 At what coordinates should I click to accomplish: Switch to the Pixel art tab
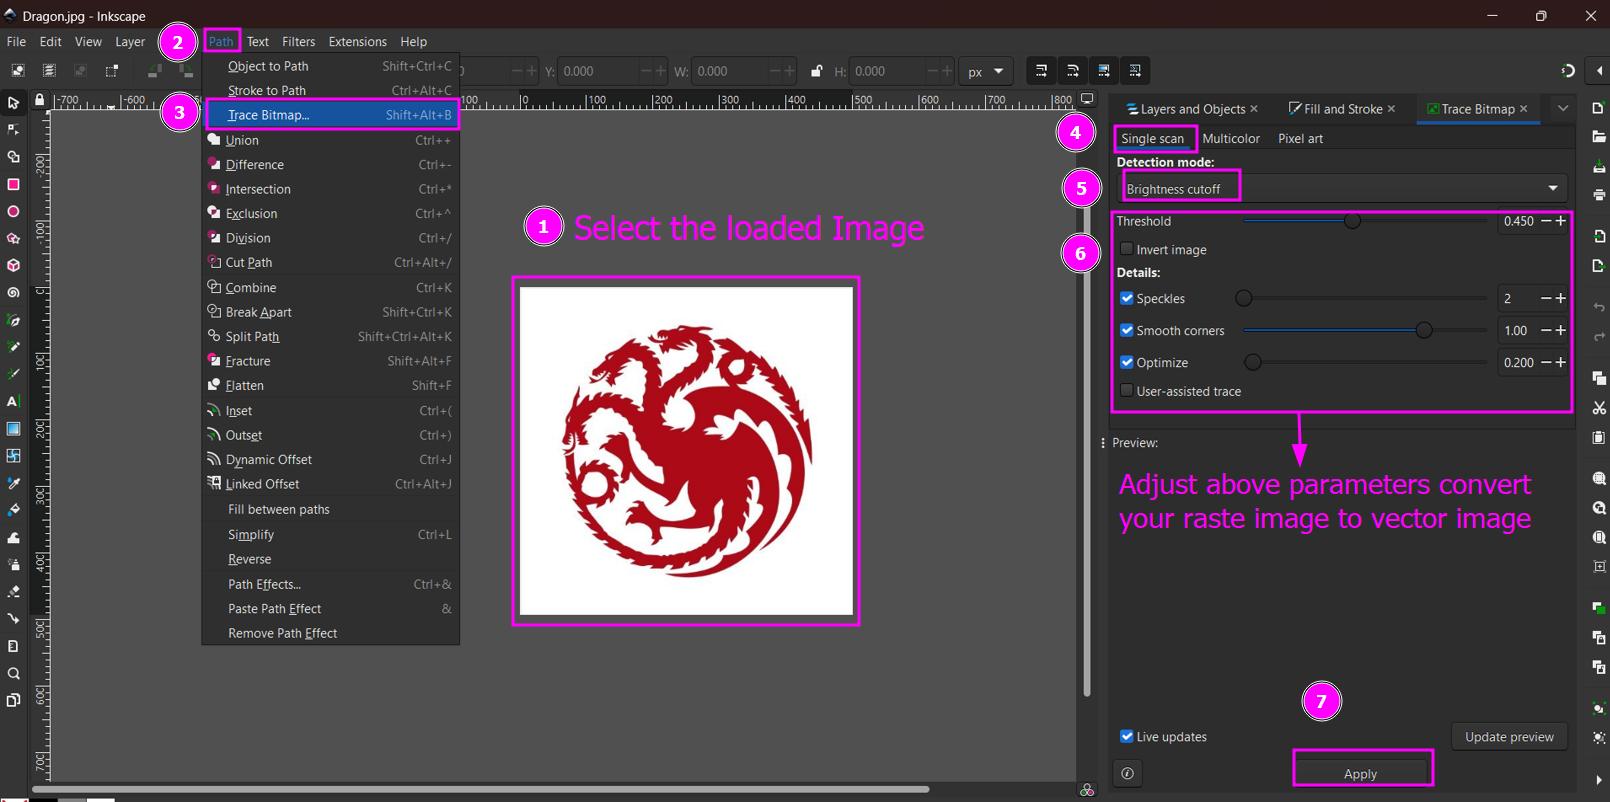(x=1300, y=138)
